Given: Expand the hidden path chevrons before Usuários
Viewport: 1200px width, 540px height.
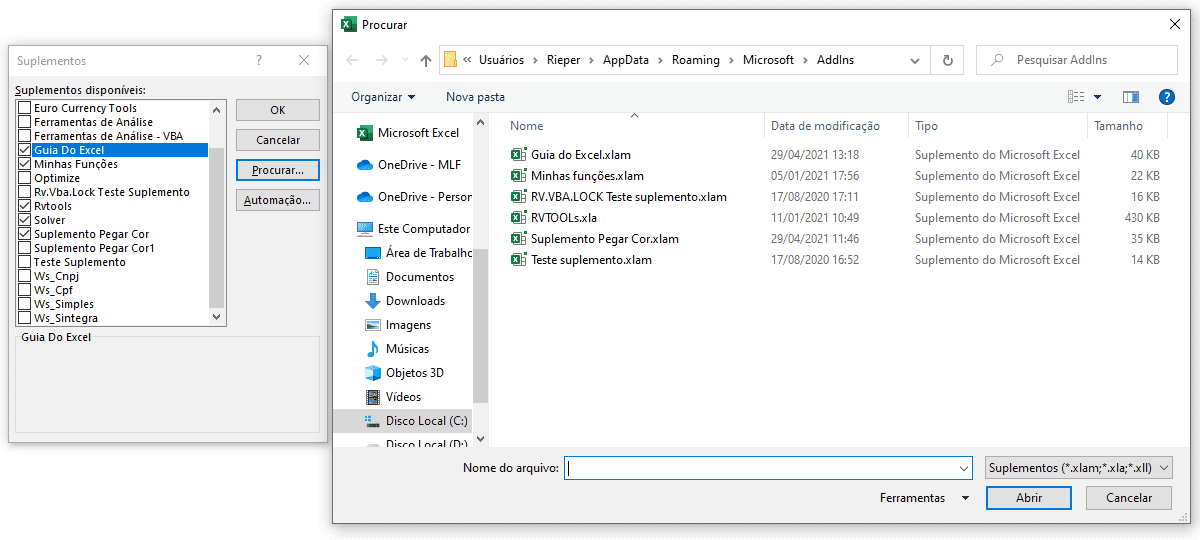Looking at the screenshot, I should 467,60.
